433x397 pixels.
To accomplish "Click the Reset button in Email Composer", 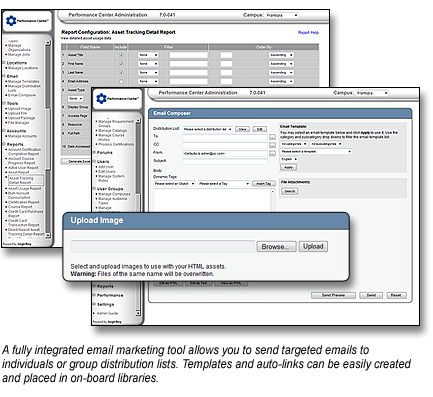I will click(396, 295).
